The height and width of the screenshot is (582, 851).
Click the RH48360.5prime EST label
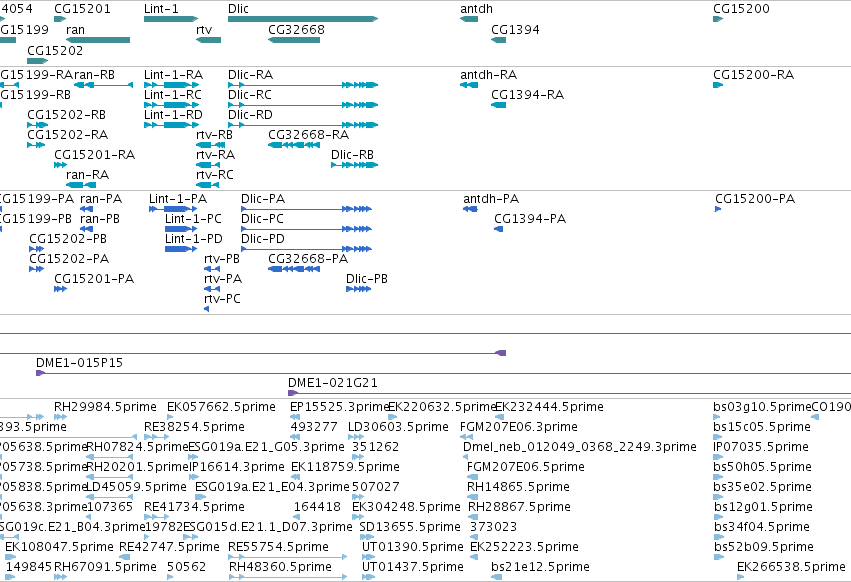(x=281, y=567)
